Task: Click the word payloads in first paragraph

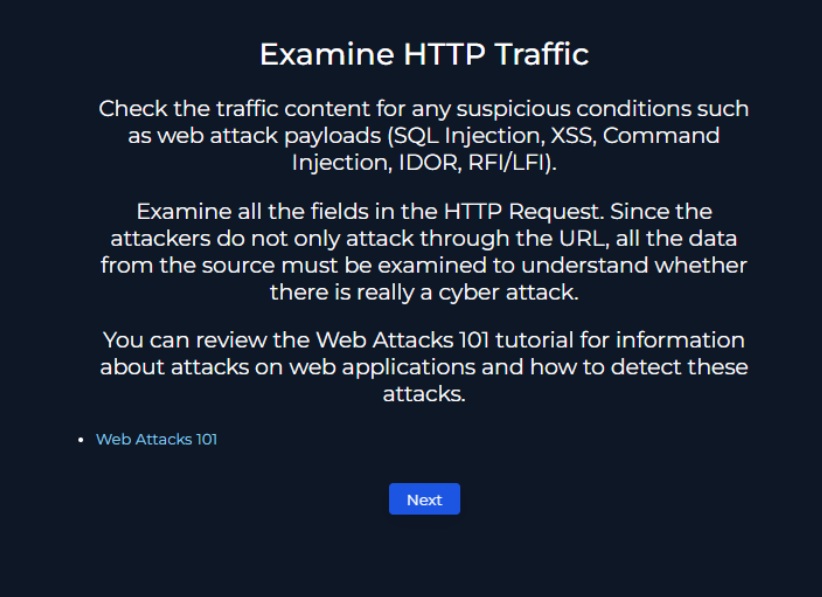Action: point(332,136)
